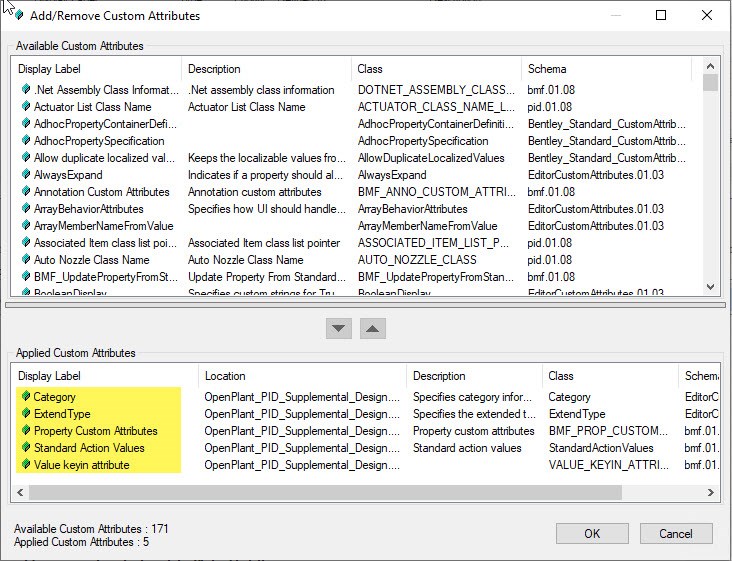Click the icon beside applied Category attribute
The width and height of the screenshot is (732, 561).
pos(26,396)
